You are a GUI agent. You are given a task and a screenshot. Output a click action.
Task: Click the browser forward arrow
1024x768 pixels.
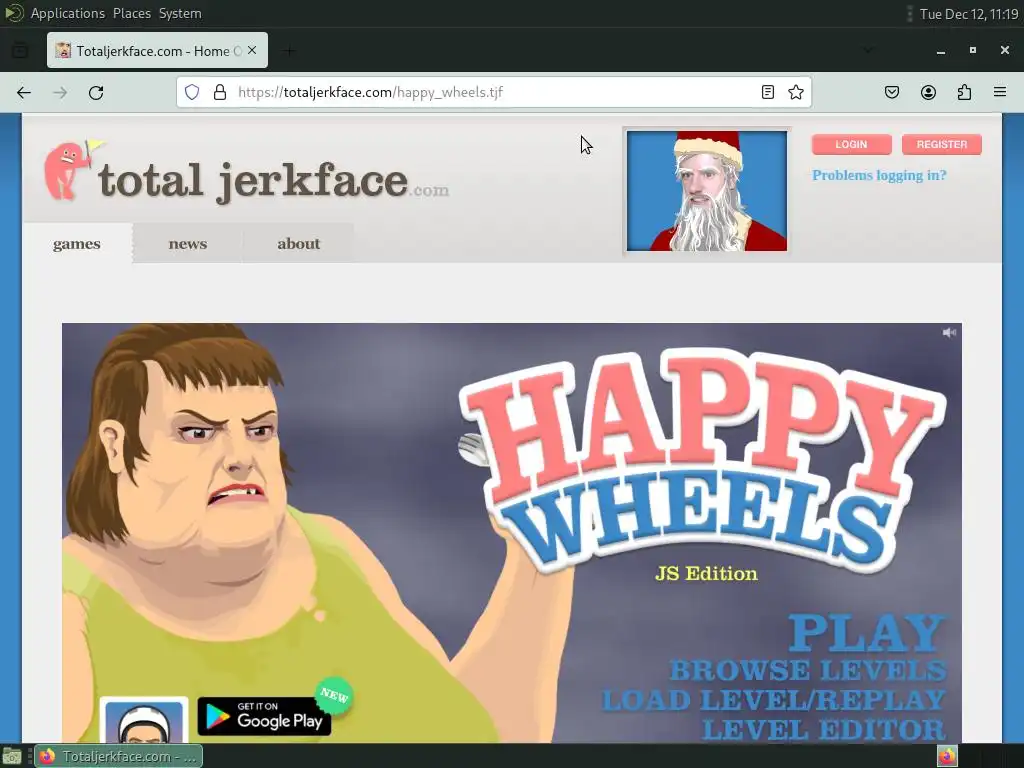click(60, 93)
